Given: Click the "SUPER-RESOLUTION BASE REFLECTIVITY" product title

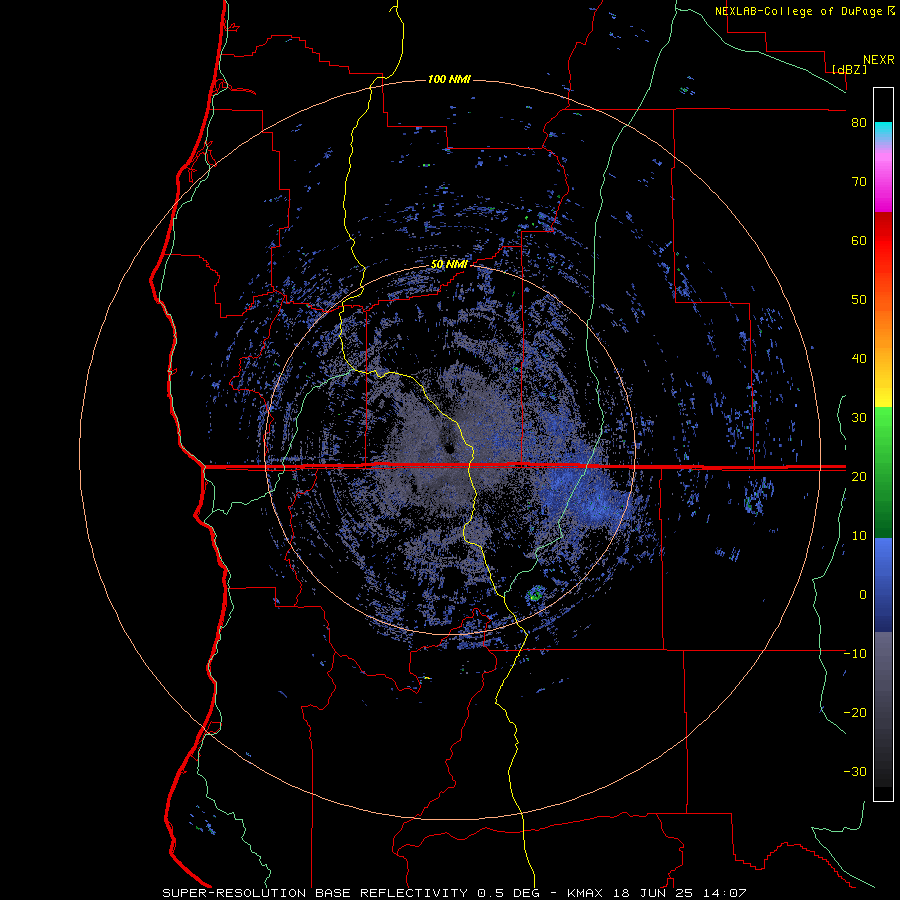Looking at the screenshot, I should point(315,893).
